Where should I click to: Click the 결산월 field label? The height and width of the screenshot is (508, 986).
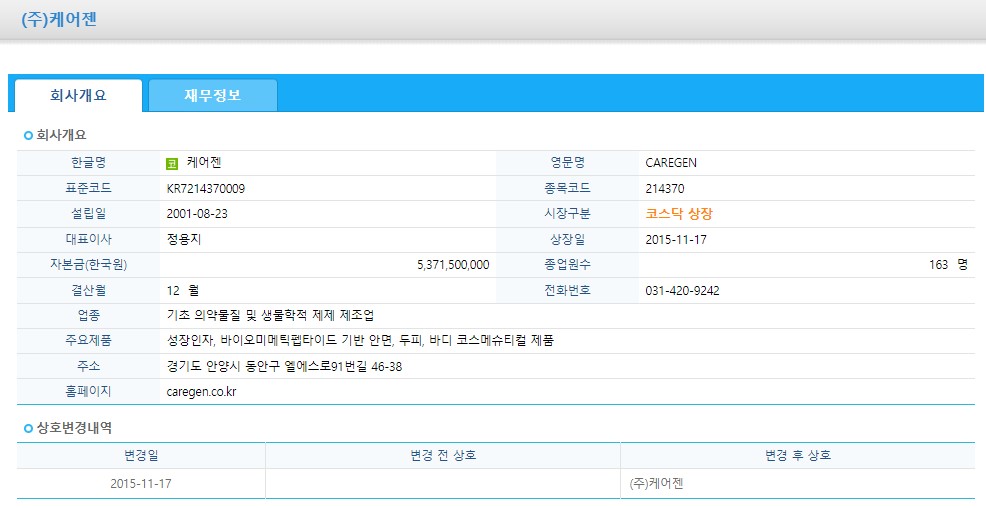89,290
